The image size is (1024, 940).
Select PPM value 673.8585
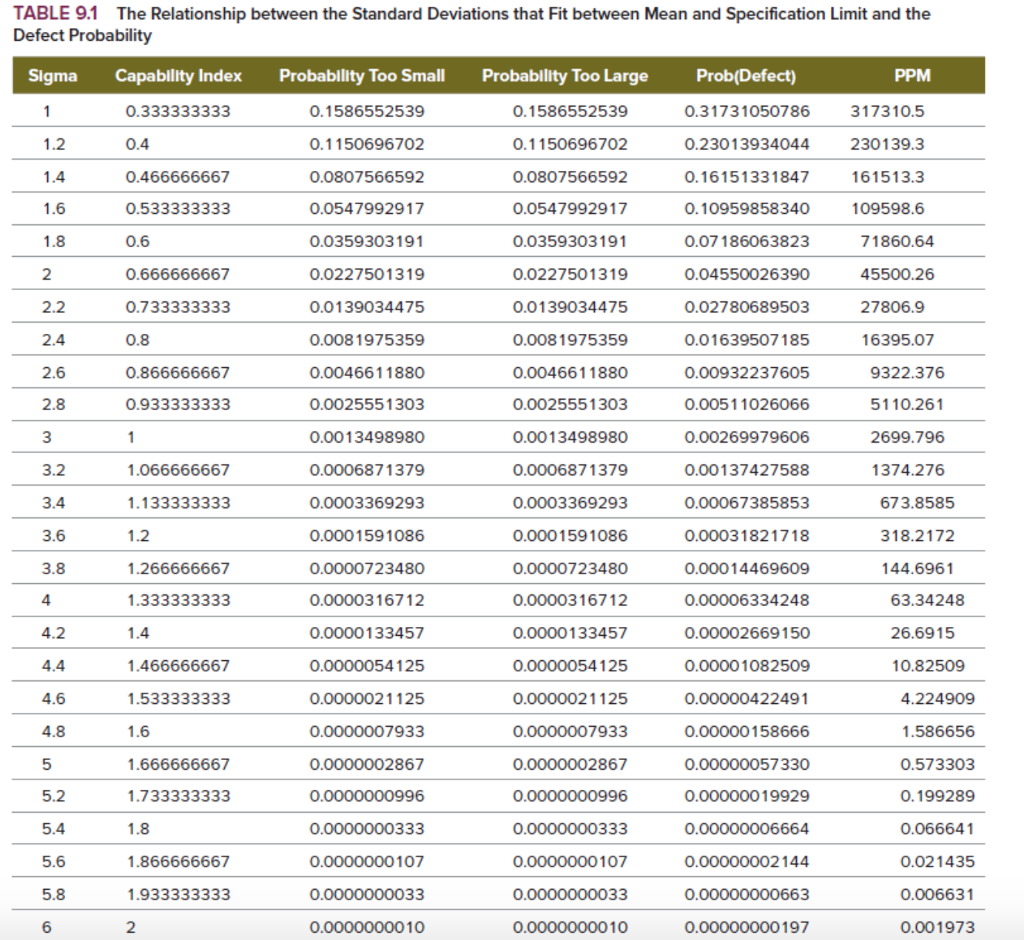pos(917,503)
